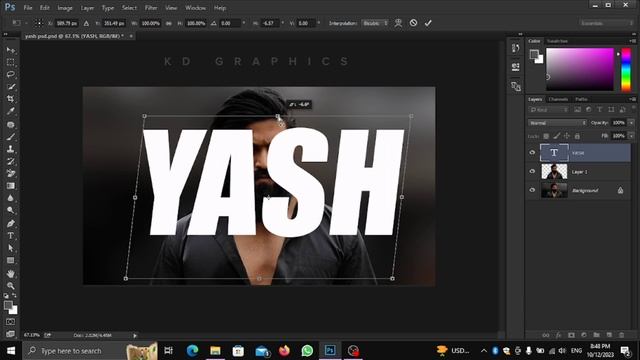
Task: Open the Layer menu
Action: pyautogui.click(x=87, y=8)
